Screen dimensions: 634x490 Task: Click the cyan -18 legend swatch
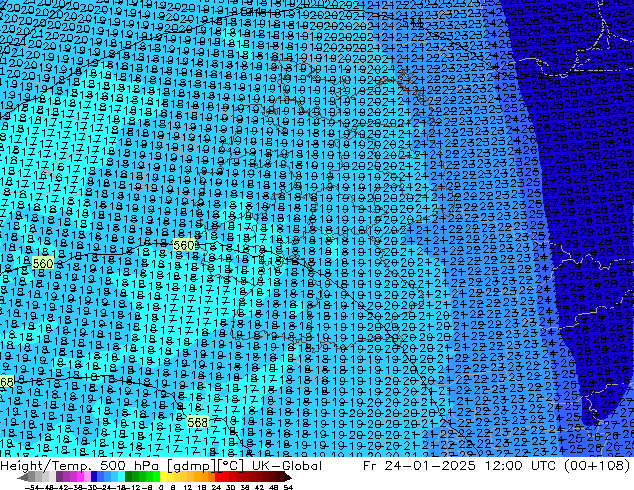[x=122, y=477]
